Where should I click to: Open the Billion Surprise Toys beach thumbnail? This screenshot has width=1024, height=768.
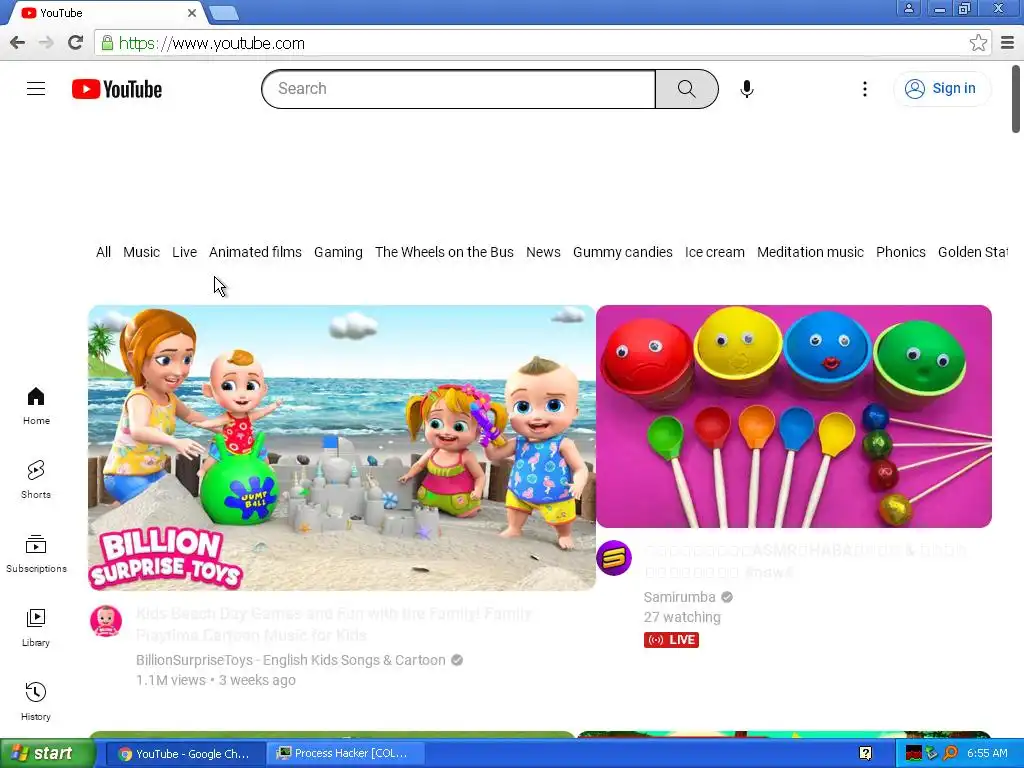[342, 448]
